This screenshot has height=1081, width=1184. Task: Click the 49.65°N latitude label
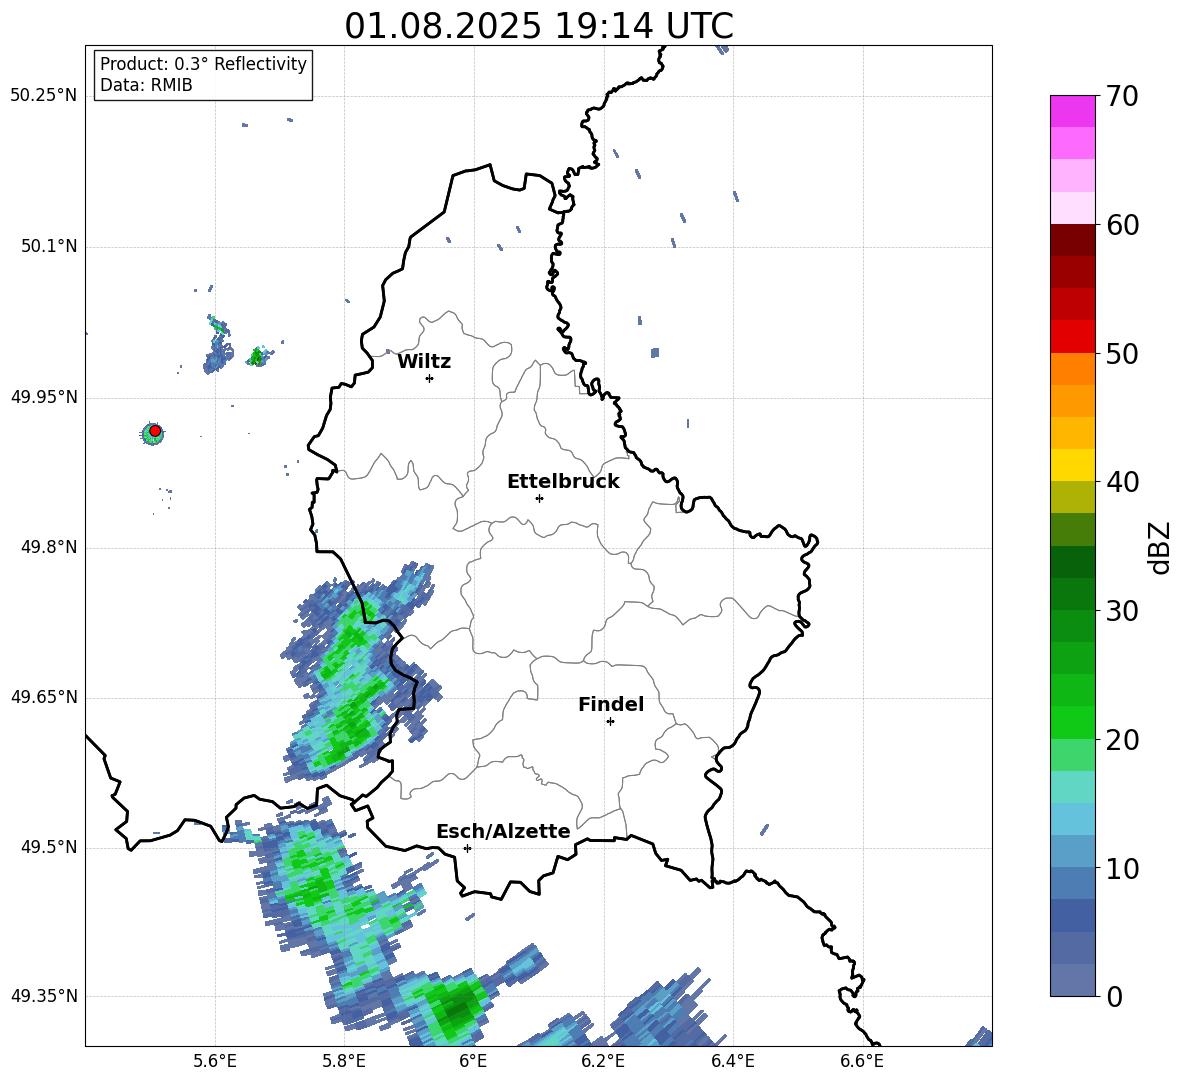tap(44, 697)
